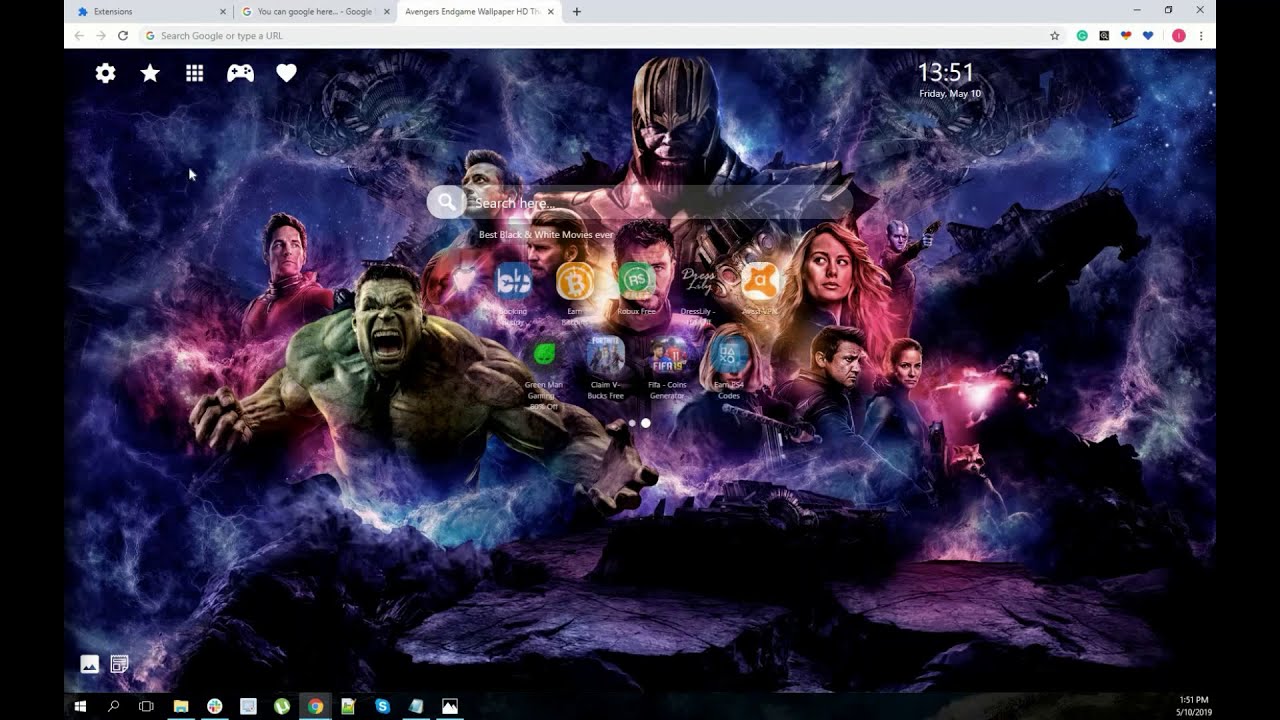The image size is (1280, 720).
Task: Select the second shortcuts page dot
Action: coord(646,423)
